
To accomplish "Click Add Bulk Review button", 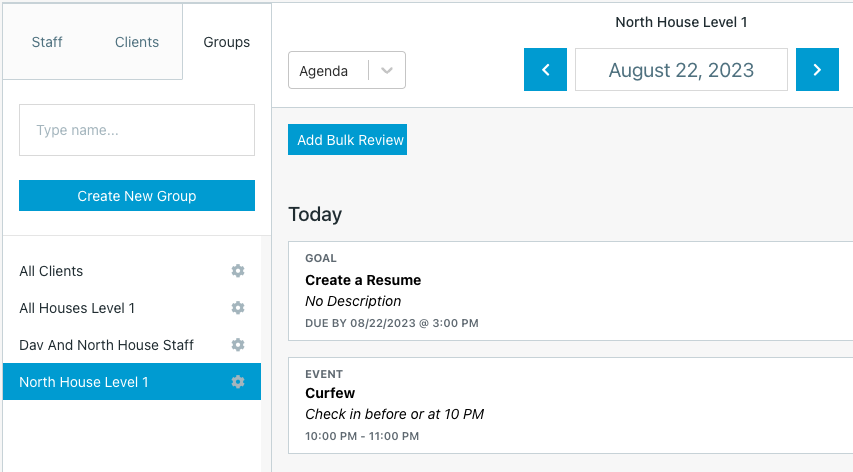I will pyautogui.click(x=347, y=140).
